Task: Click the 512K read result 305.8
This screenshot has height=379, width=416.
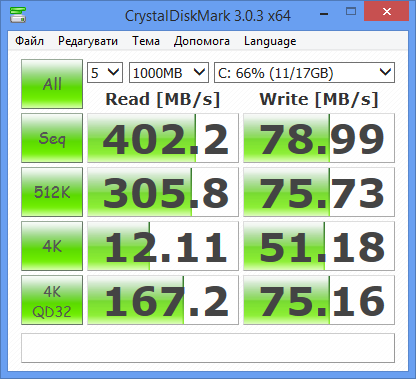Action: point(163,192)
